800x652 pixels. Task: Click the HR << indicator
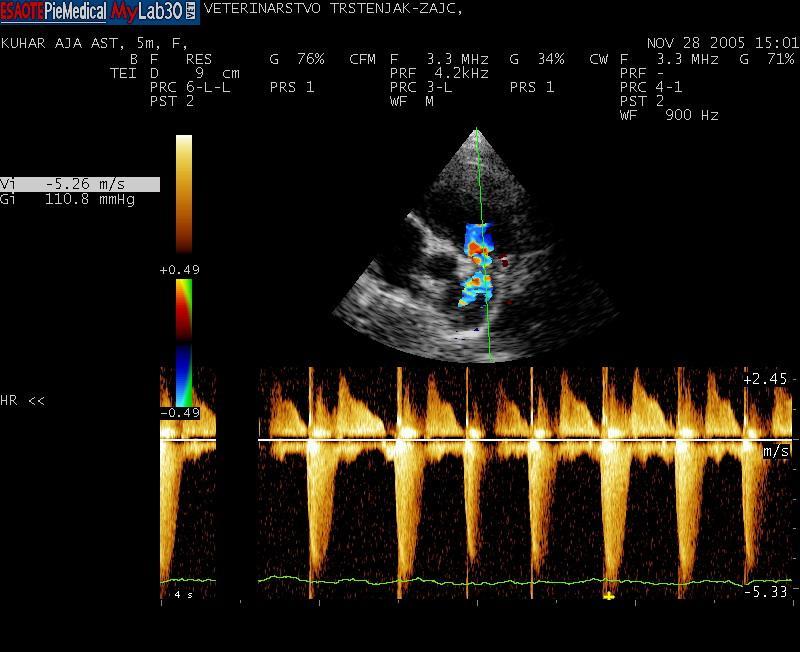point(23,401)
